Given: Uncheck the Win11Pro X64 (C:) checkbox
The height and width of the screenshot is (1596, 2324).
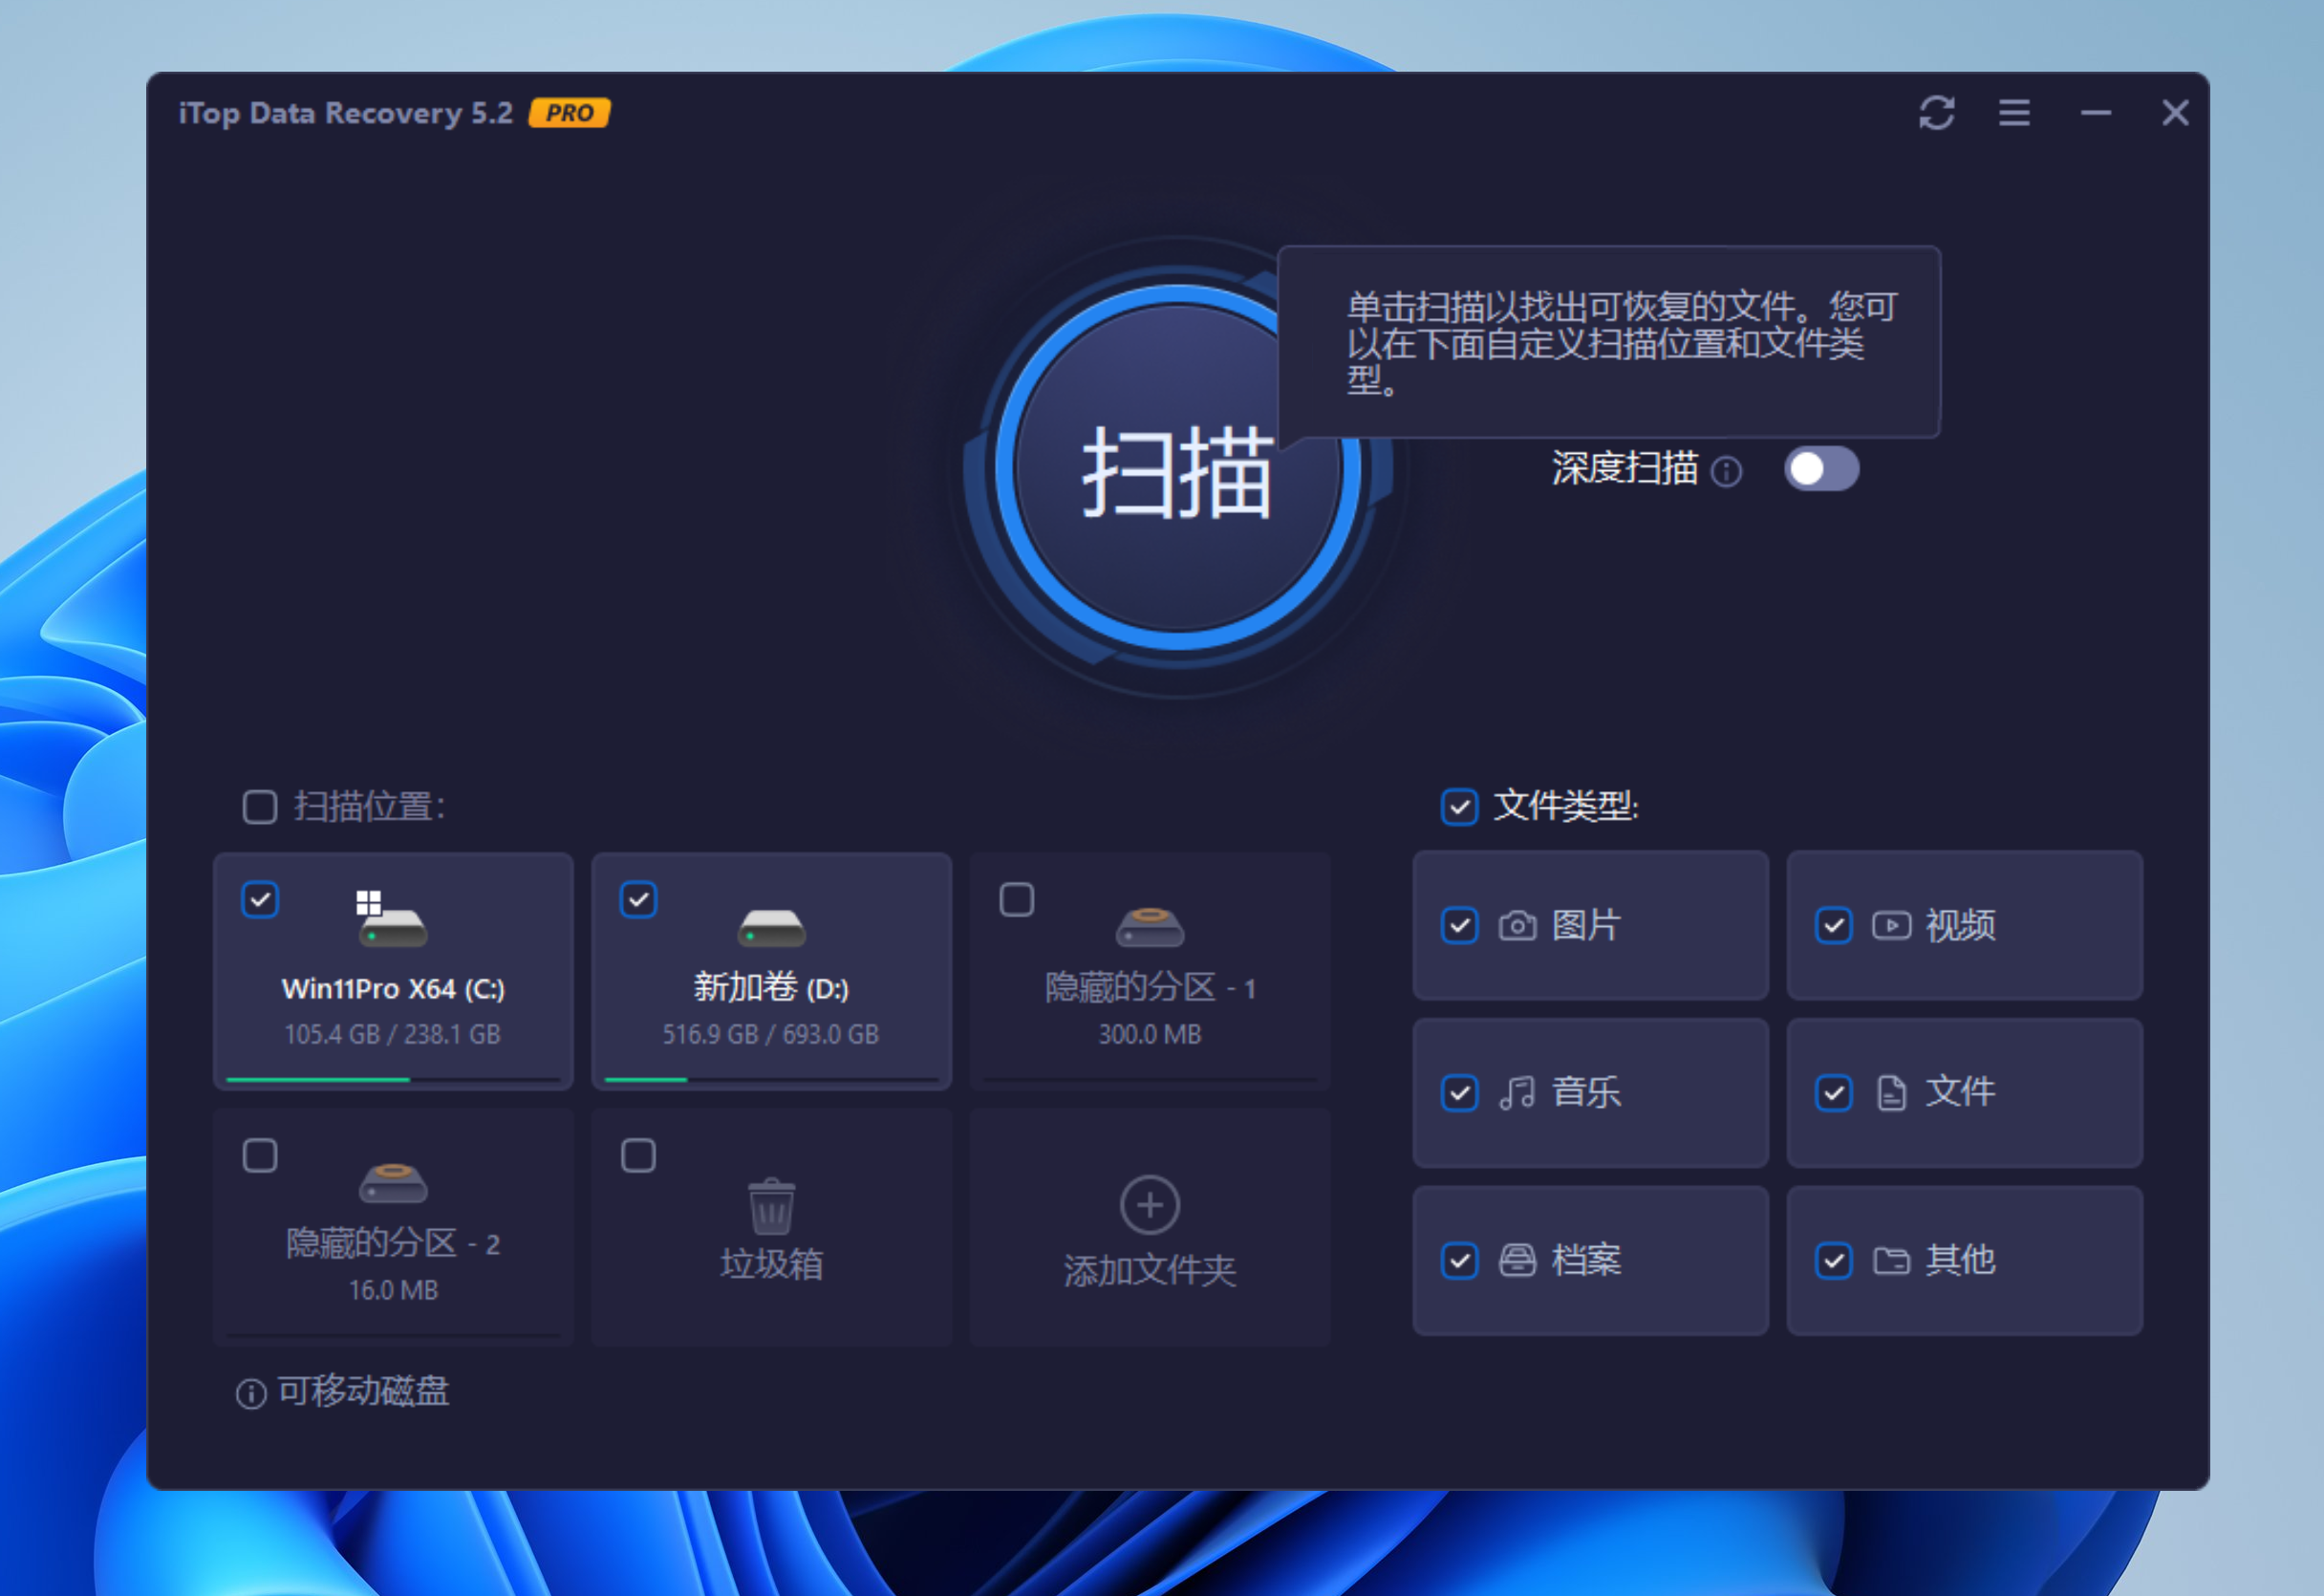Looking at the screenshot, I should click(x=260, y=899).
